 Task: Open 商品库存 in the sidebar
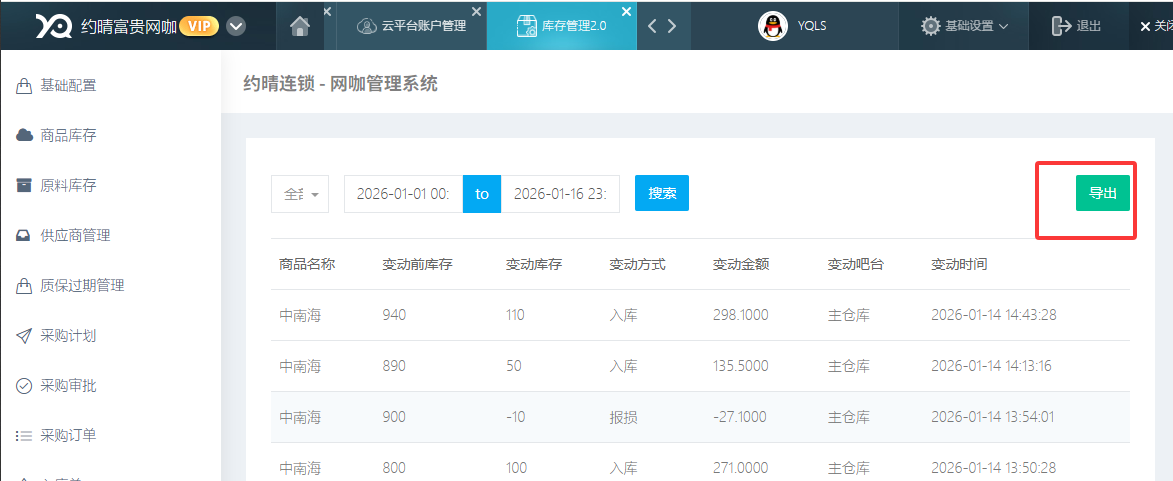coord(68,136)
